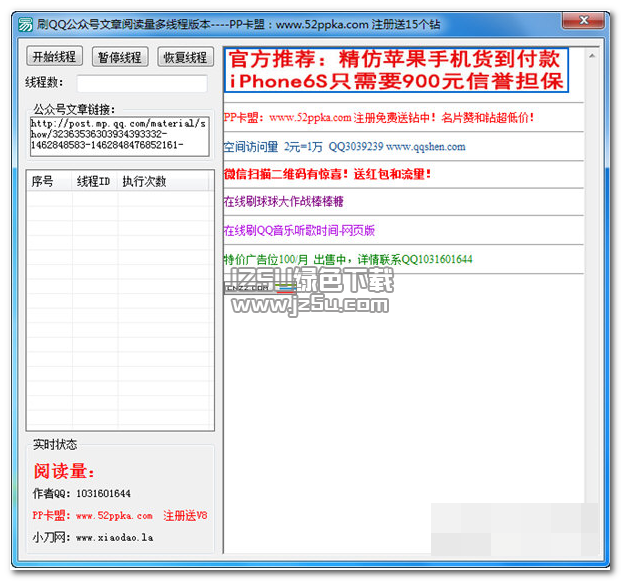The image size is (621, 581).
Task: Click the CNZZ.COM statistics icon
Action: tap(260, 288)
